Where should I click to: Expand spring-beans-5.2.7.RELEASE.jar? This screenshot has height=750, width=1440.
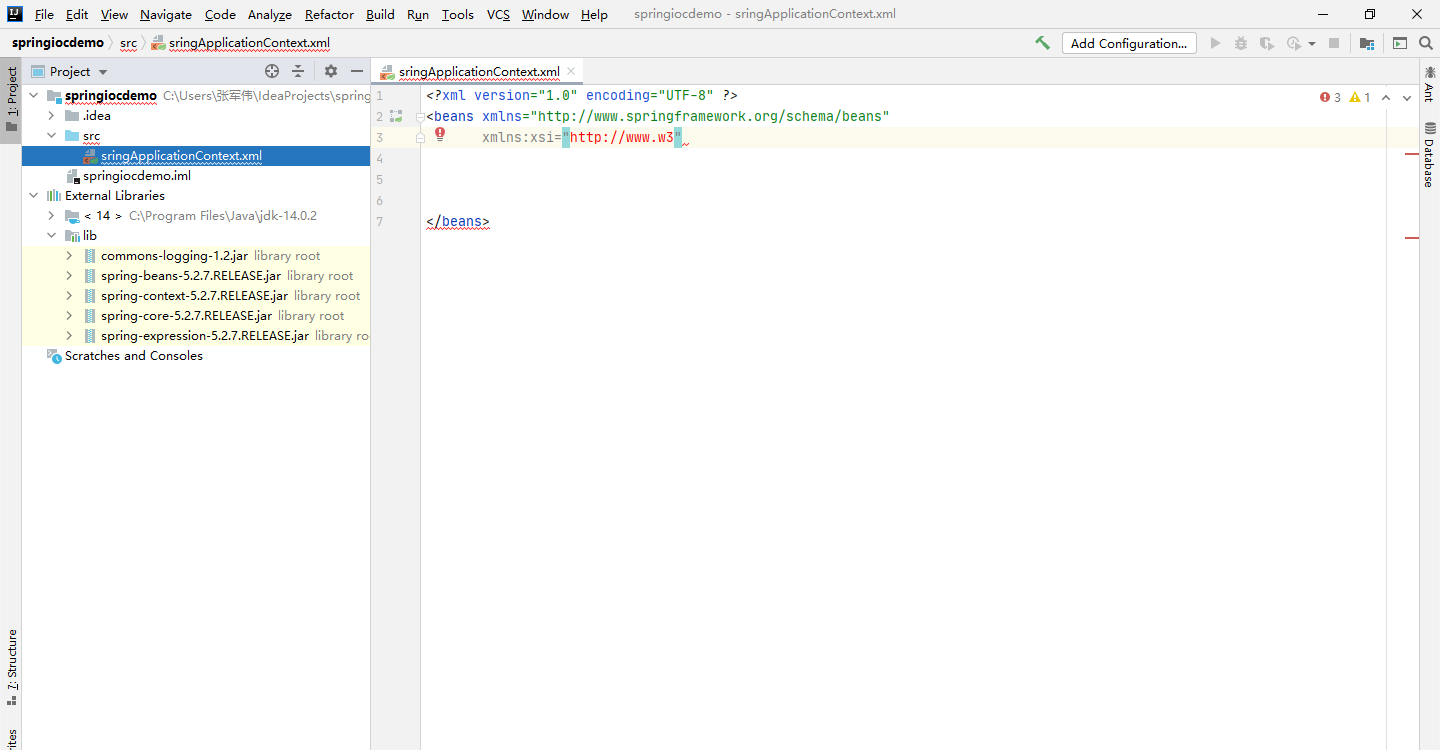pos(69,276)
